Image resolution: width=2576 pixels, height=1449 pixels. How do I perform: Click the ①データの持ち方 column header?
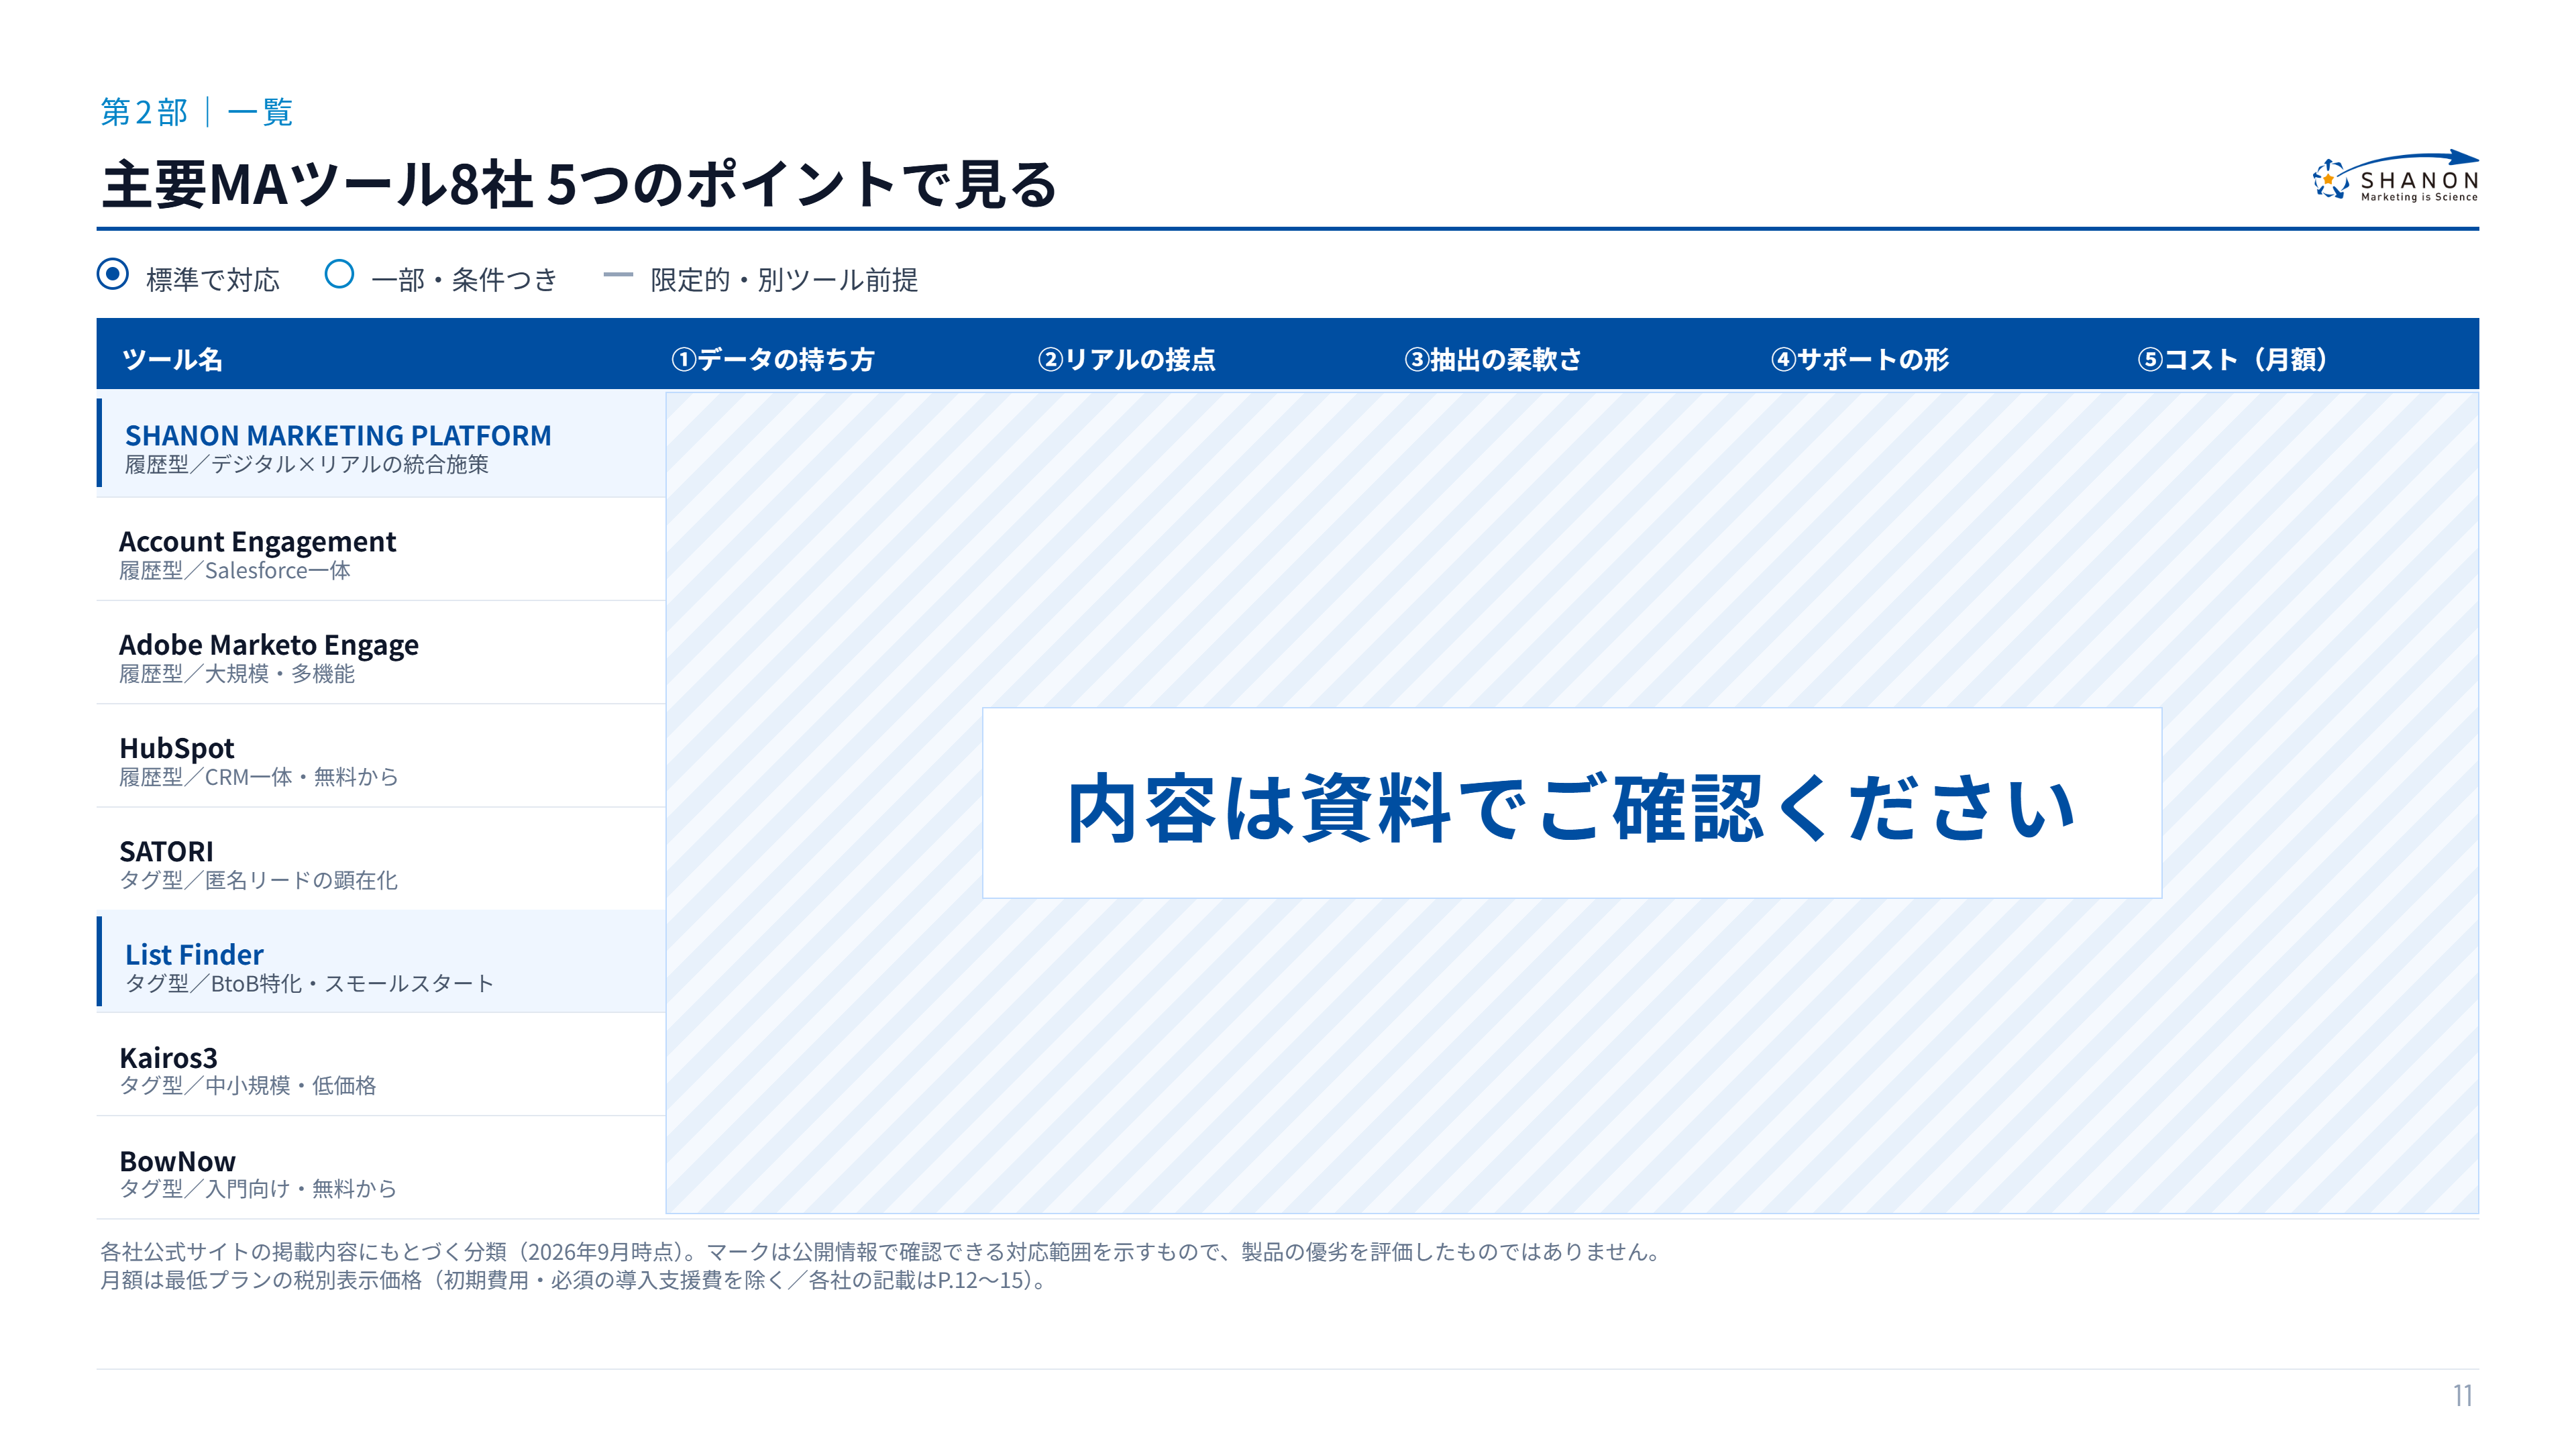point(773,359)
